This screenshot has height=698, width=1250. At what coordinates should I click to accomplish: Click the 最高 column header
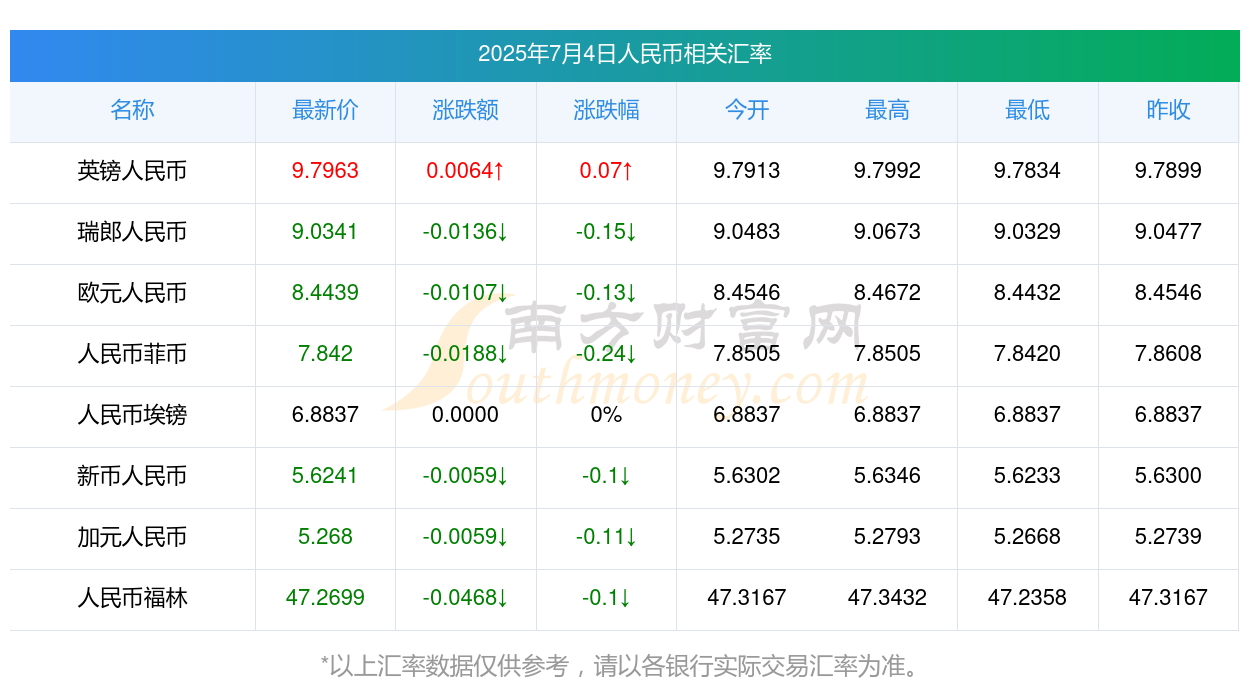point(887,110)
